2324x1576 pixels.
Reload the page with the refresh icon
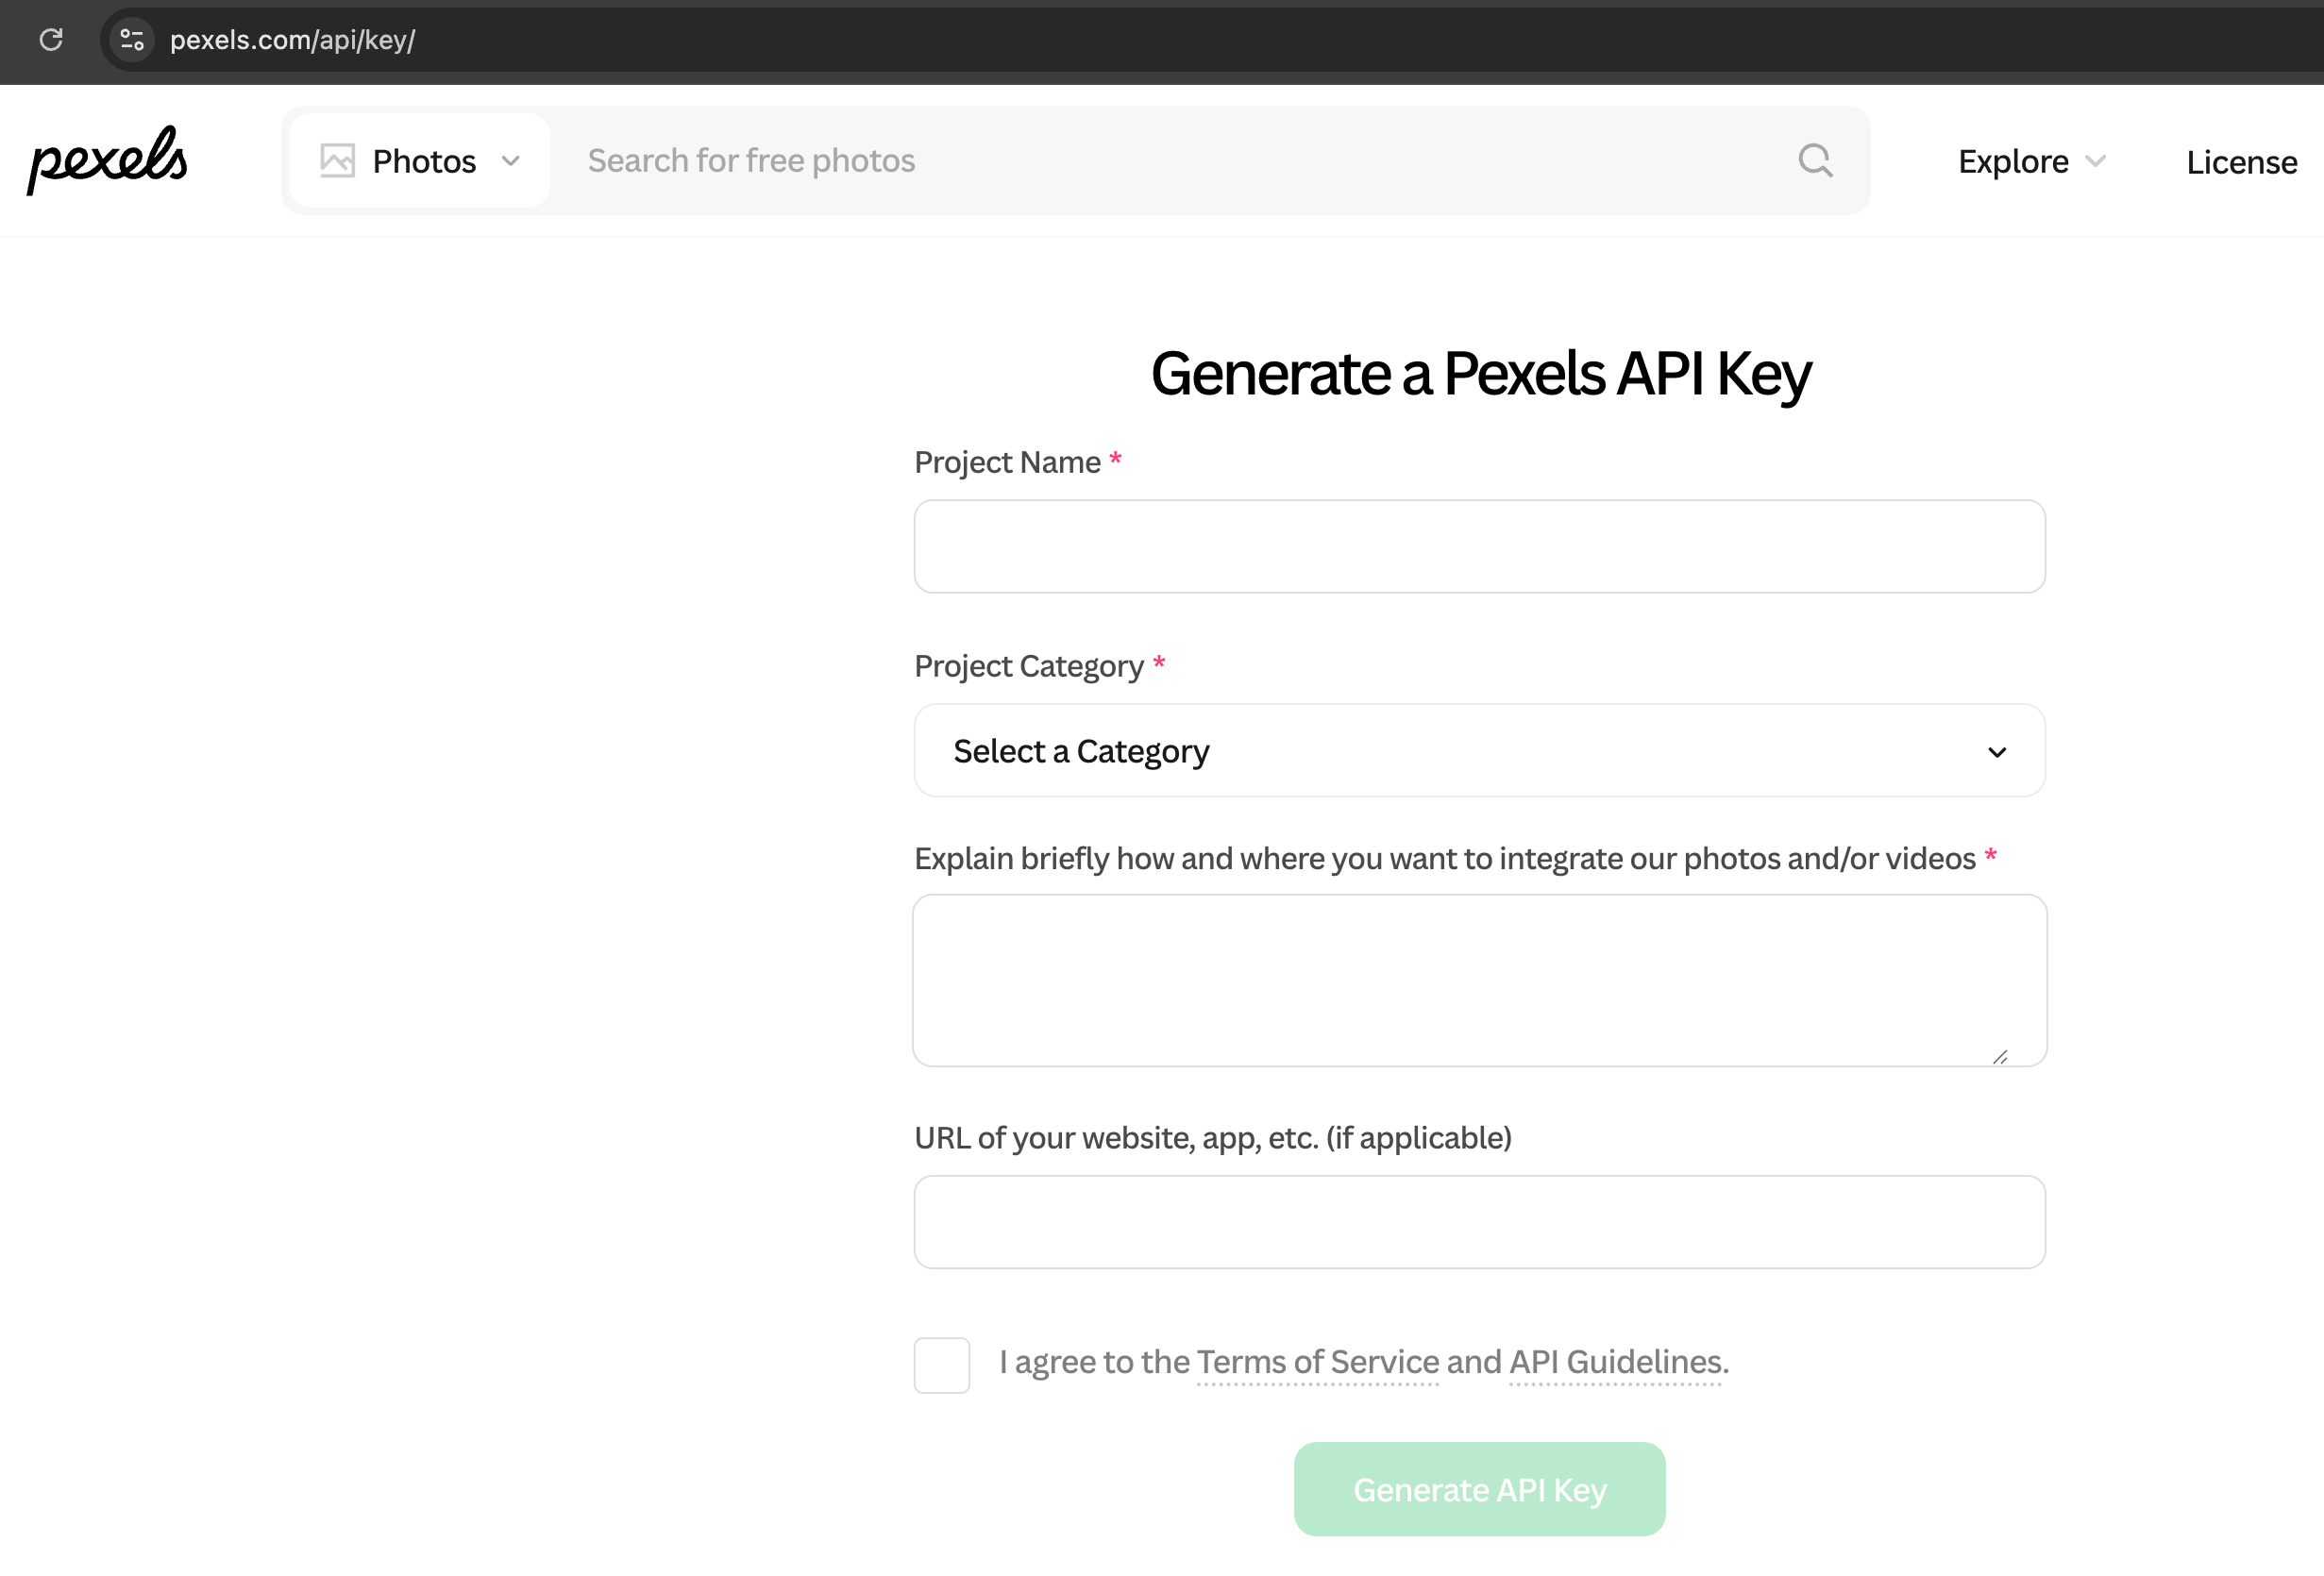(51, 40)
